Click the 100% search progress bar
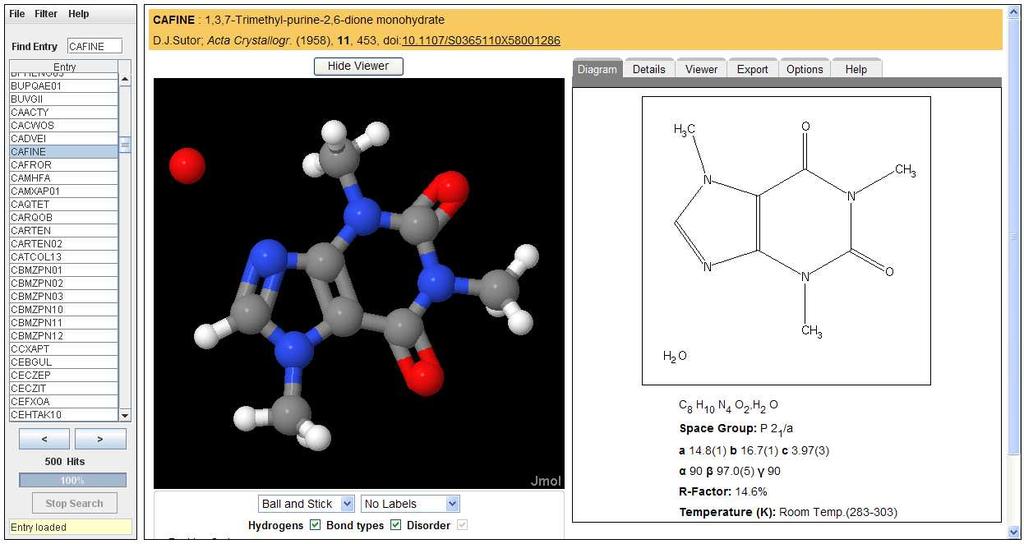 tap(72, 480)
